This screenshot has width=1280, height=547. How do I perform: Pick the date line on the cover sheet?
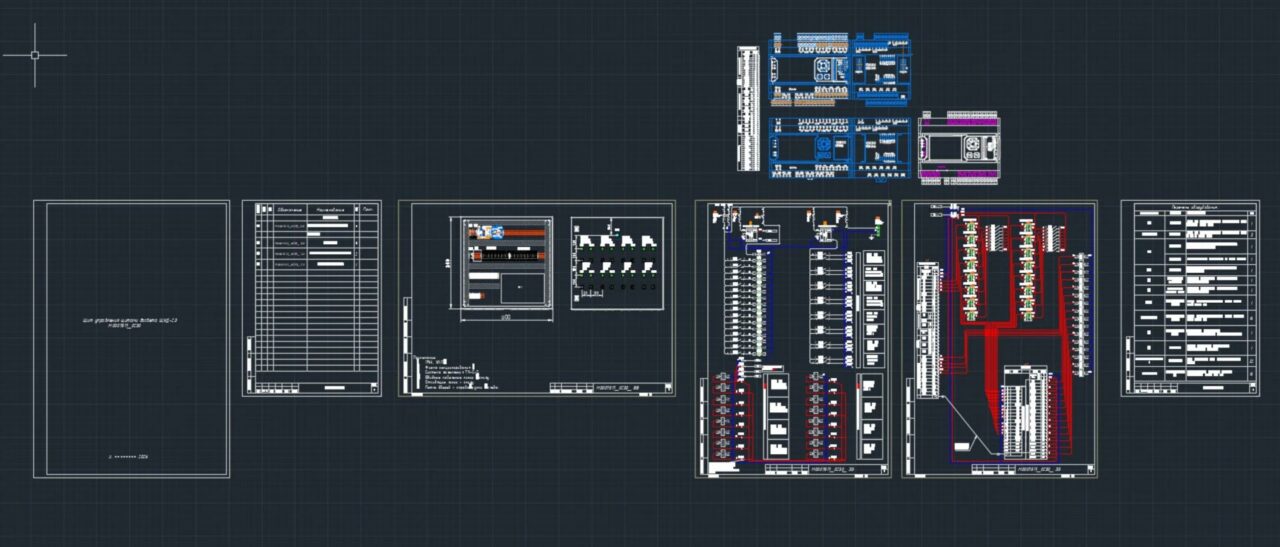click(x=129, y=456)
